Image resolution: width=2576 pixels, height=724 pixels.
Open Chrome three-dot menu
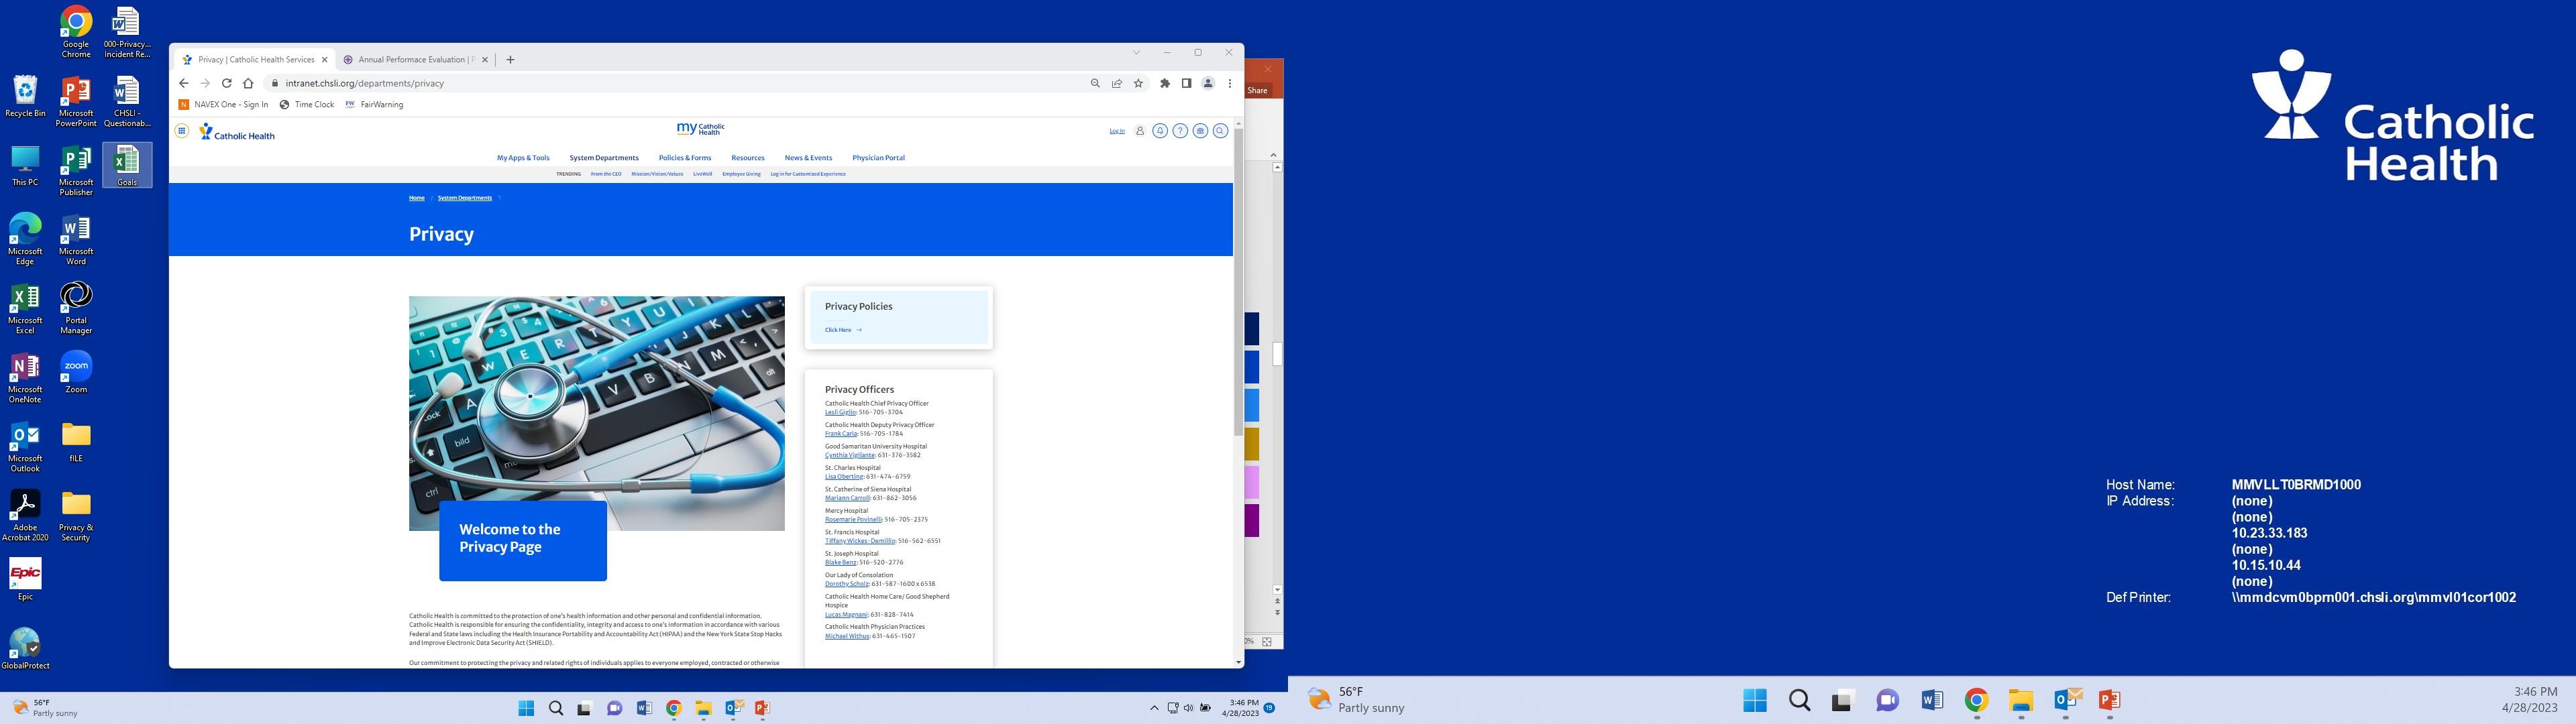pyautogui.click(x=1230, y=84)
